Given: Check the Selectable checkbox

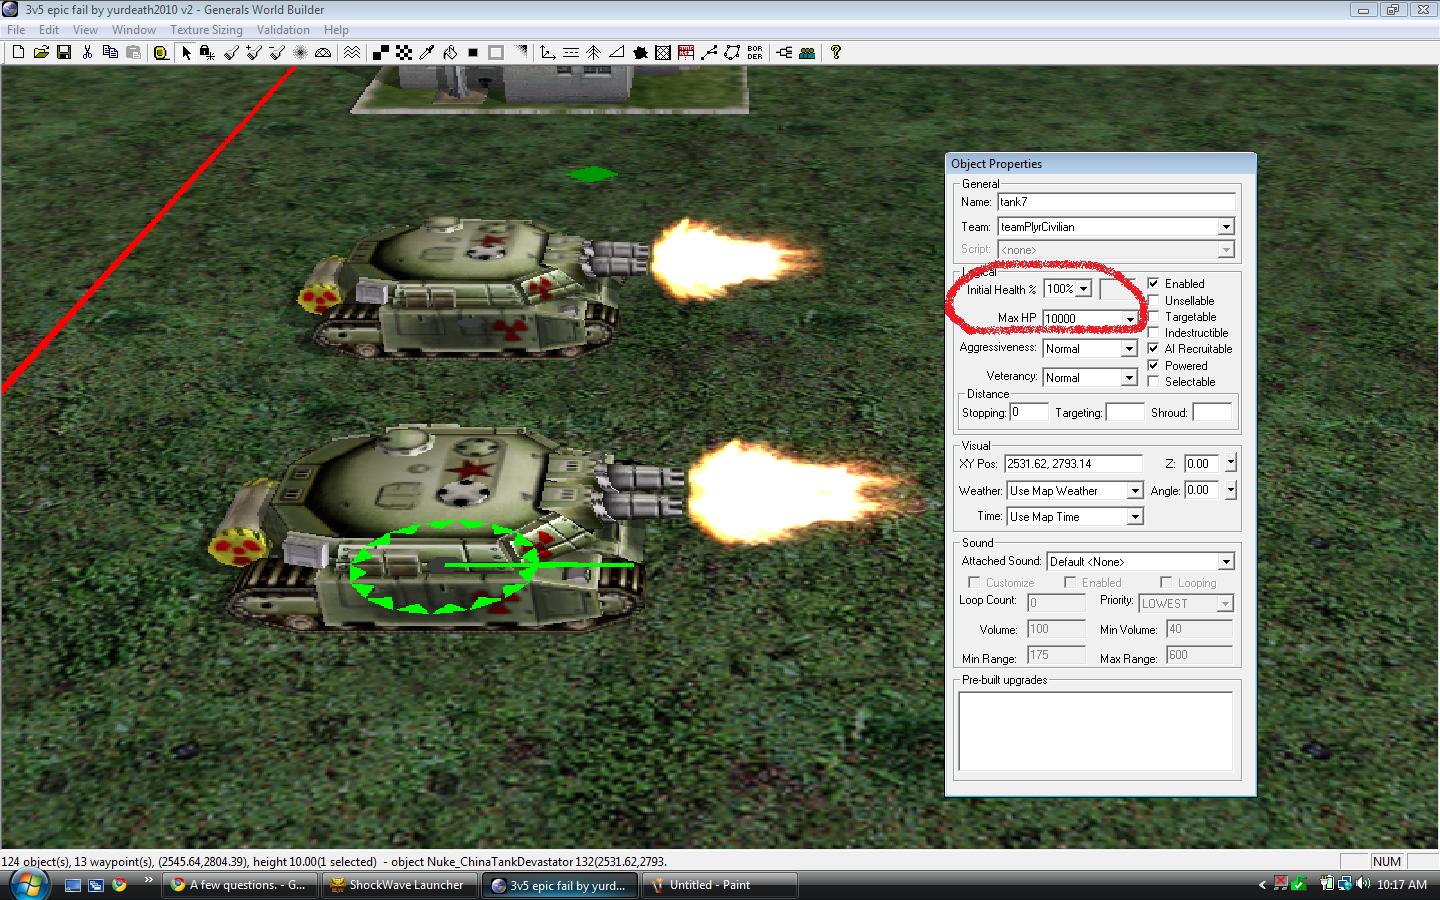Looking at the screenshot, I should coord(1153,382).
